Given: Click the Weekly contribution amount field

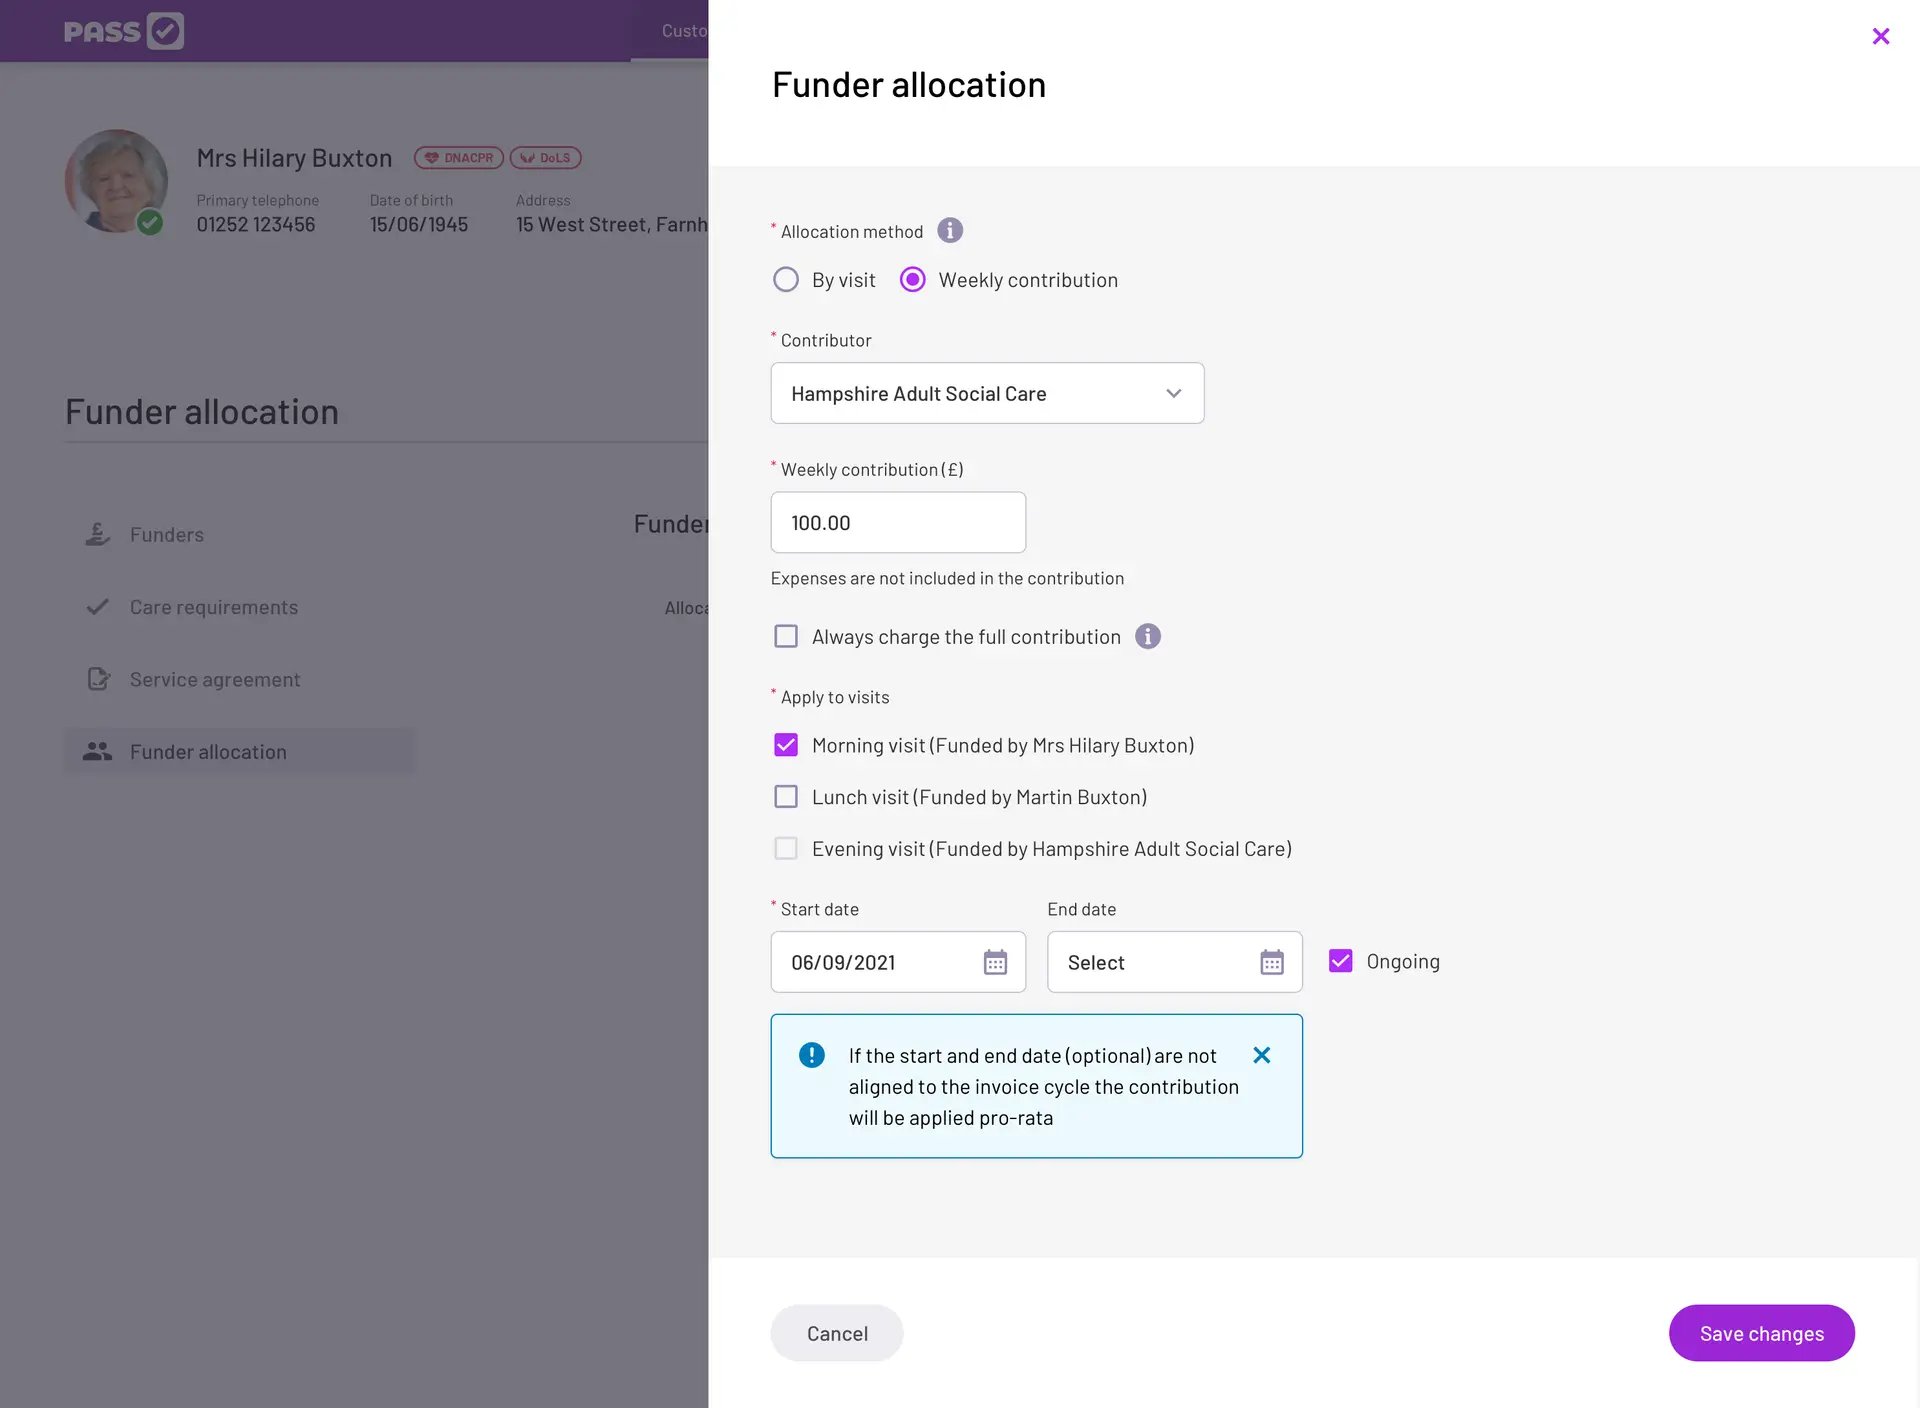Looking at the screenshot, I should pyautogui.click(x=897, y=522).
